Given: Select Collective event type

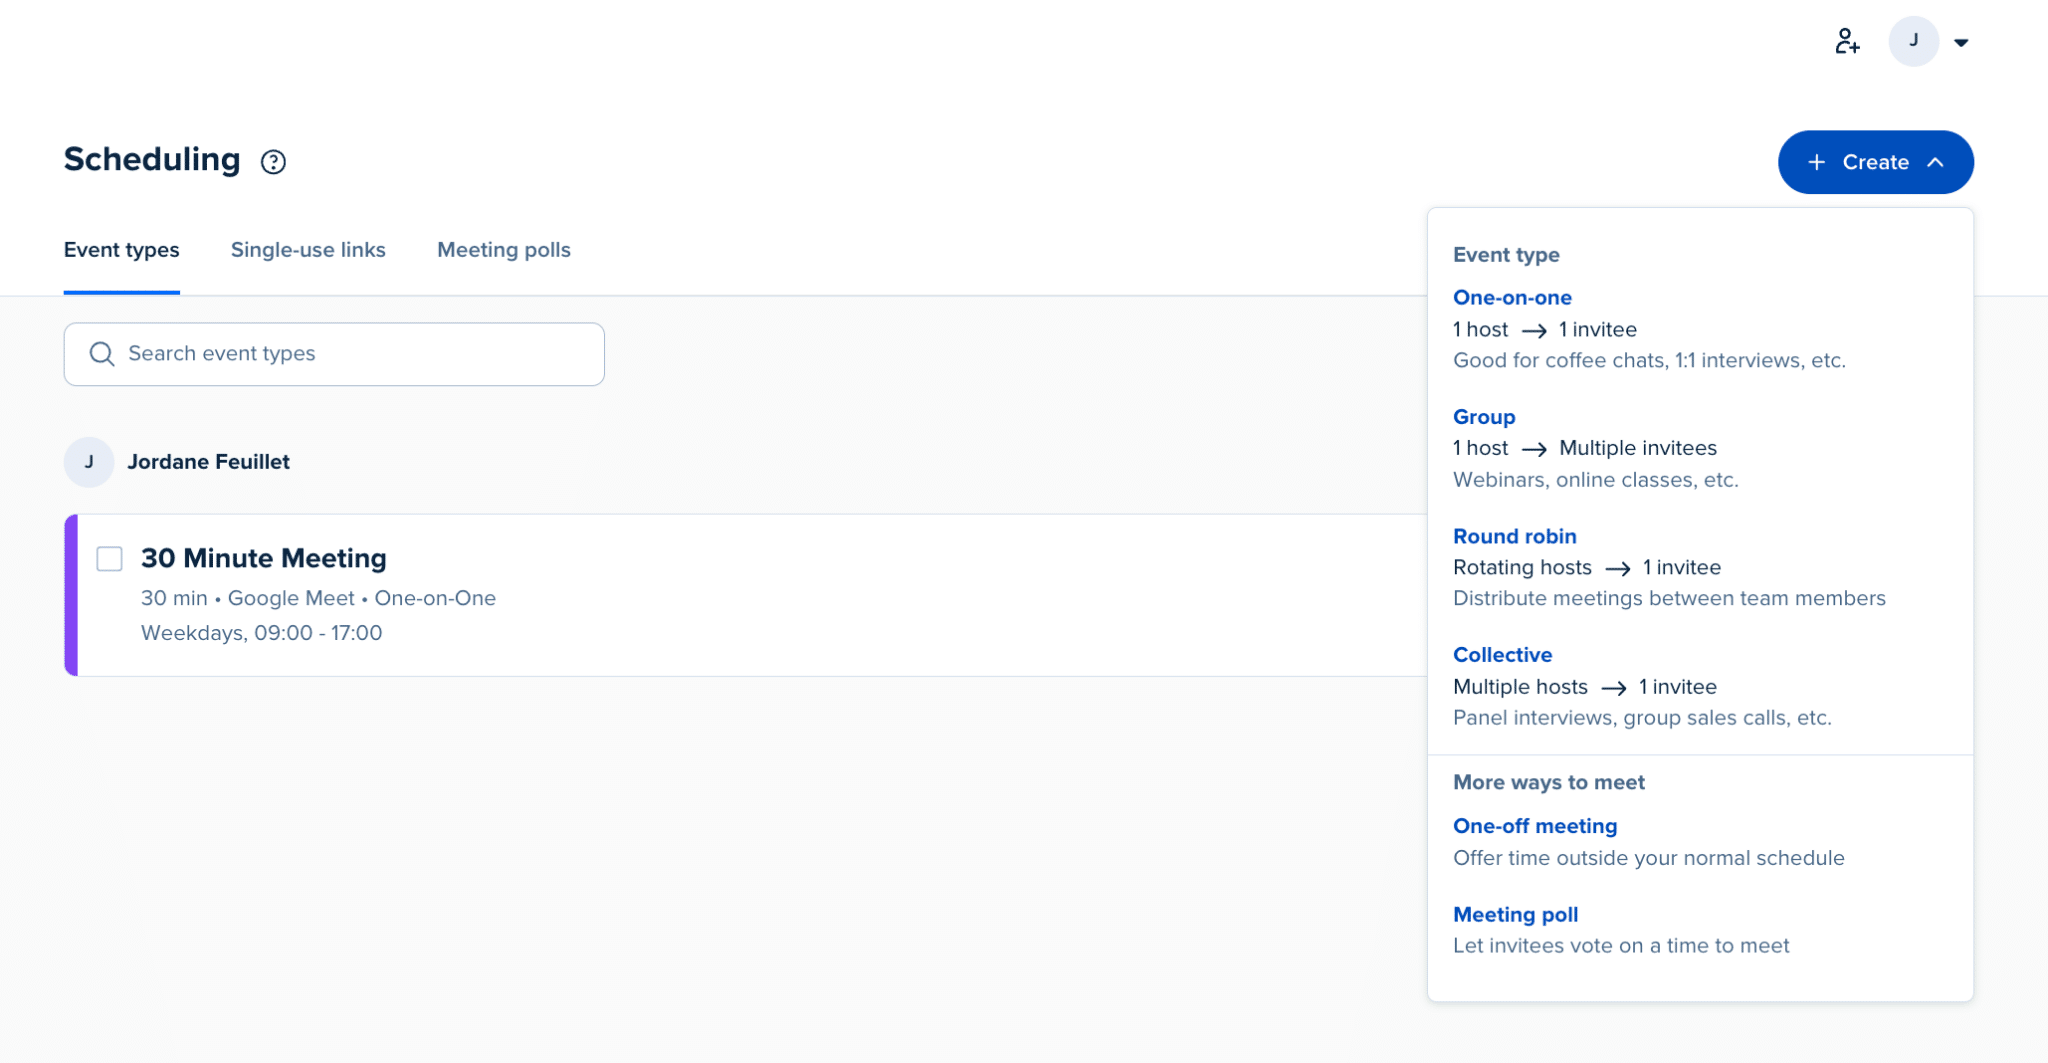Looking at the screenshot, I should pyautogui.click(x=1502, y=655).
